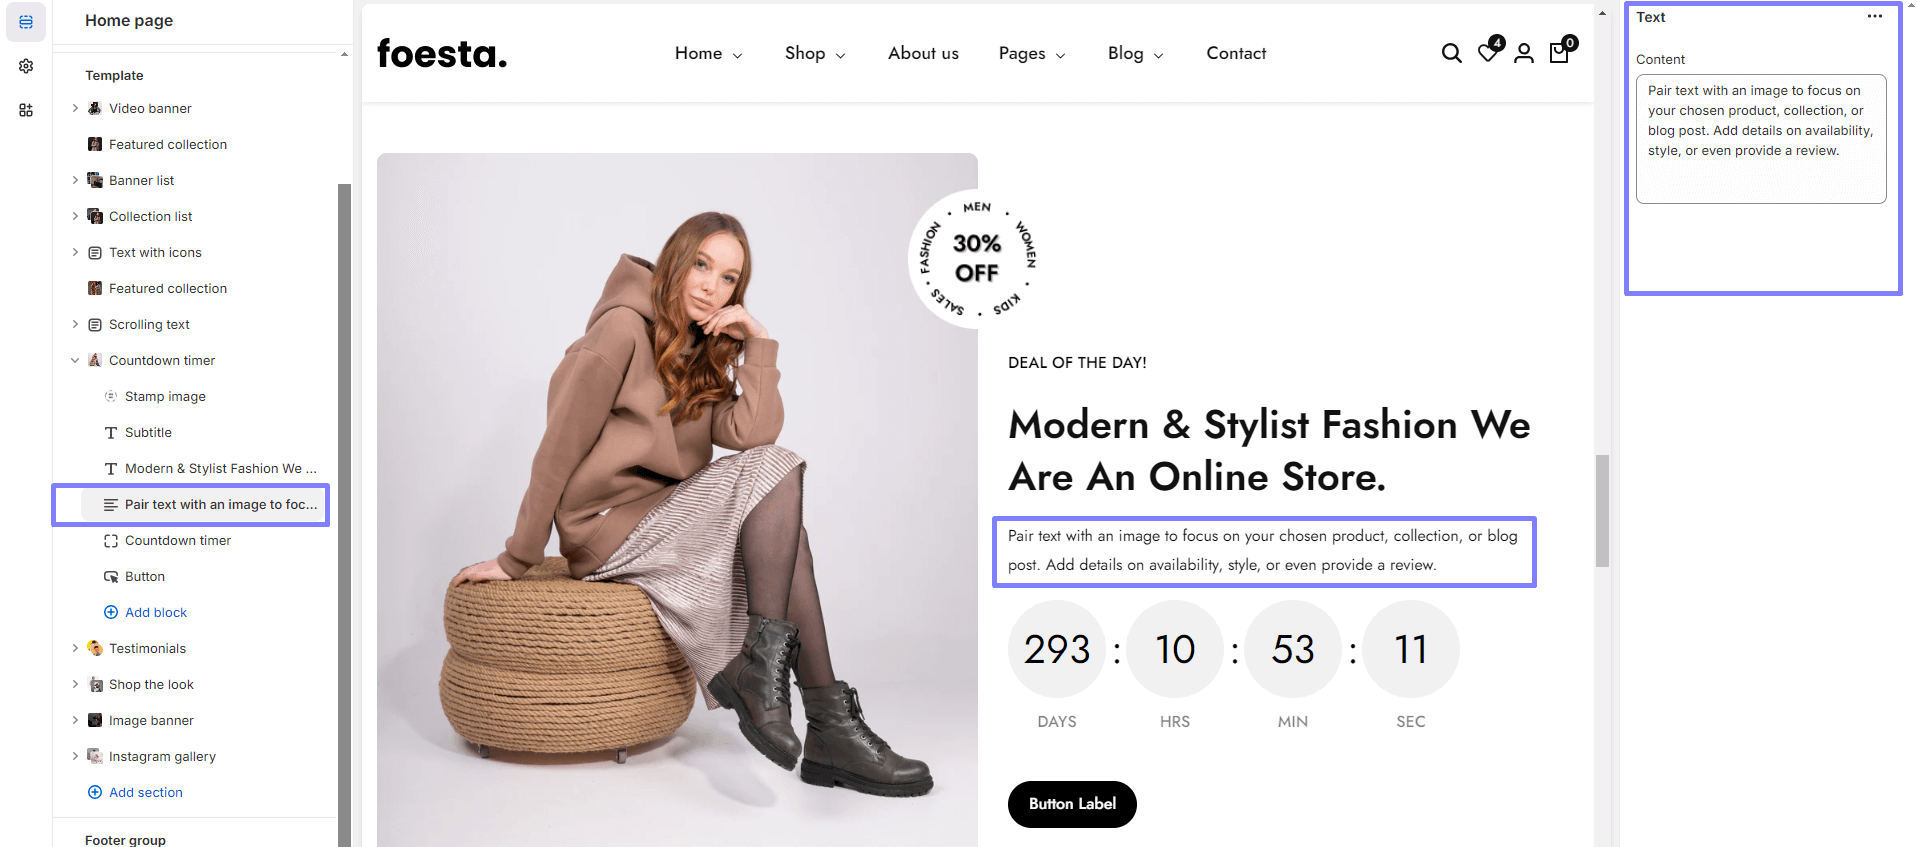1917x847 pixels.
Task: Open the Sections panel icon
Action: pos(26,22)
